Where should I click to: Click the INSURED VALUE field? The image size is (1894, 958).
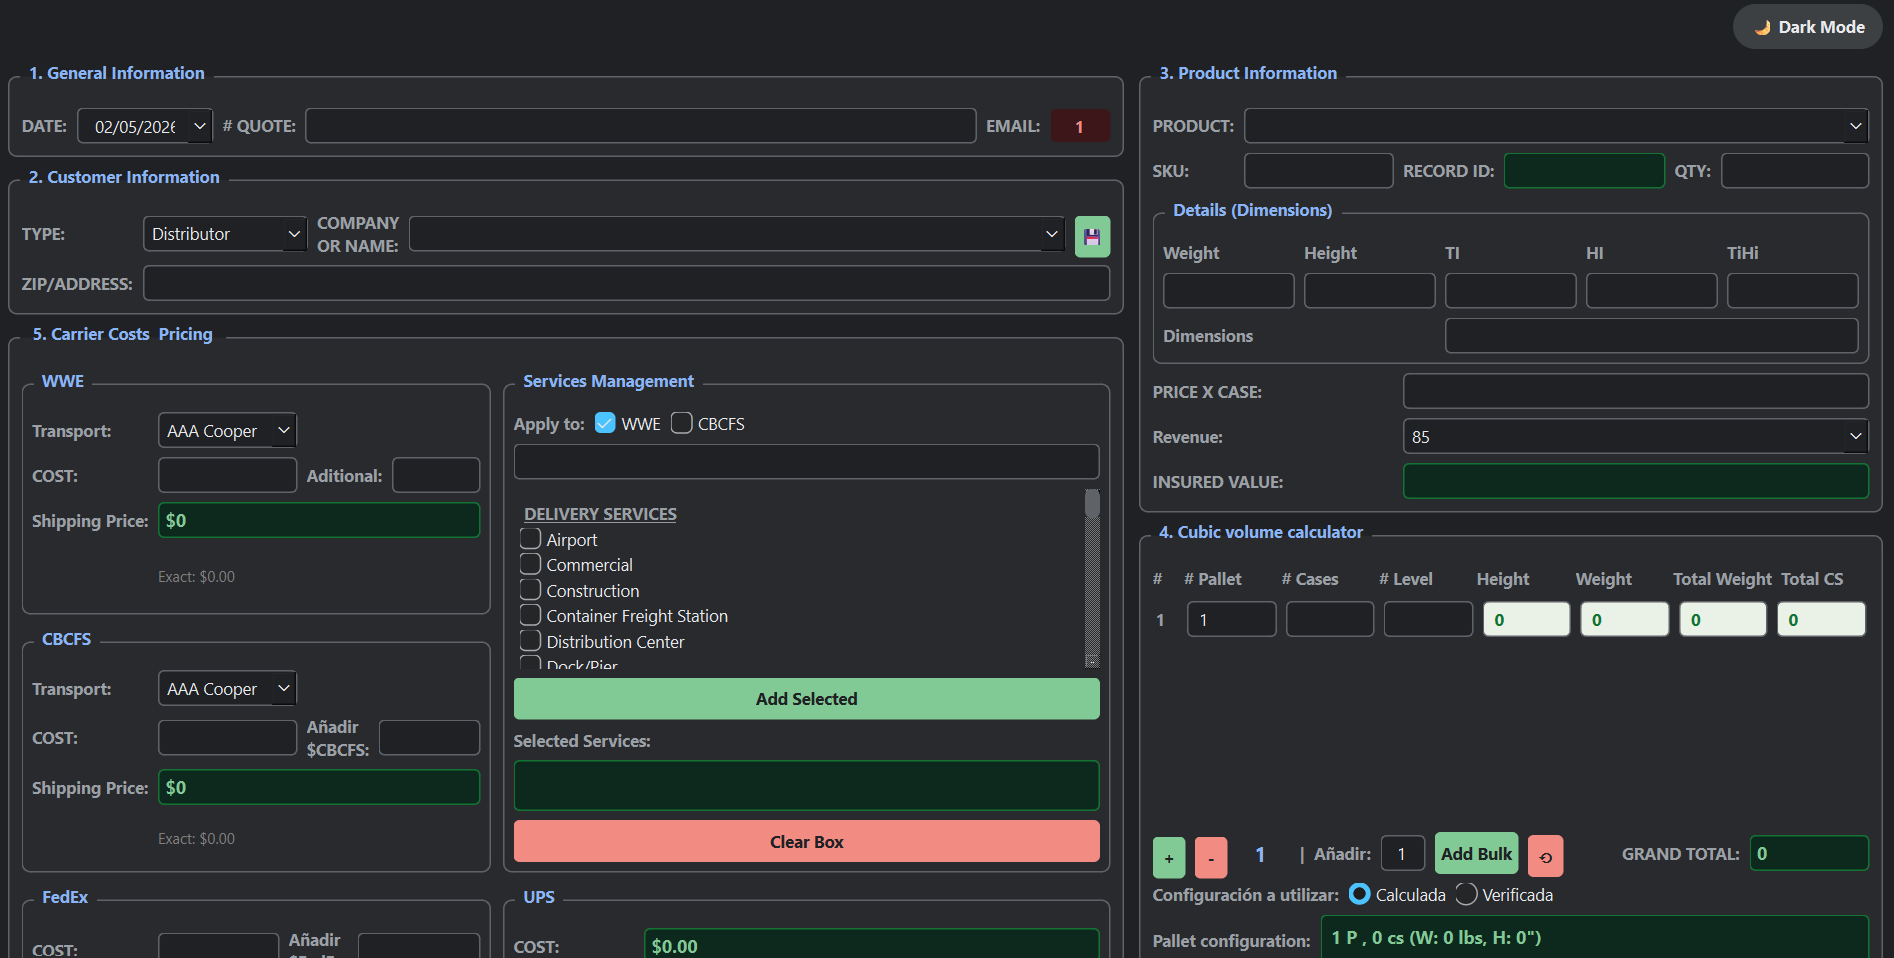1636,481
